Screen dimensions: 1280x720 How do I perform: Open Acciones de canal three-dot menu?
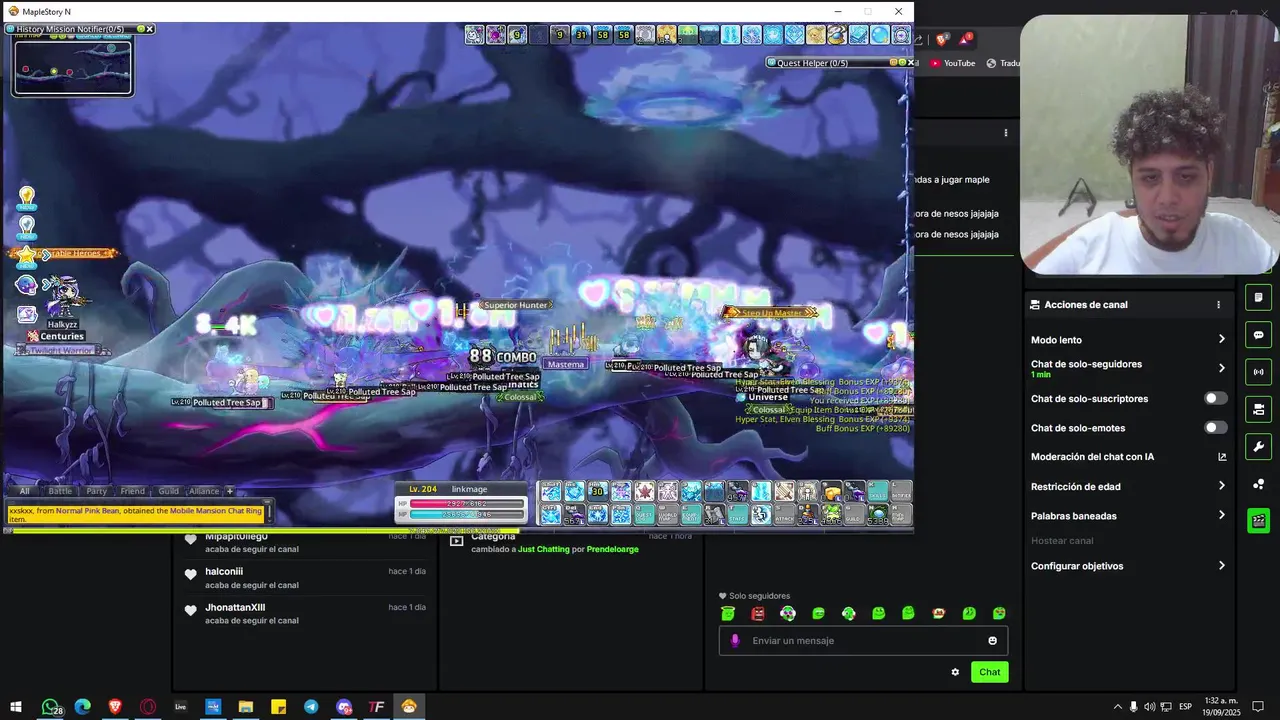pyautogui.click(x=1218, y=305)
